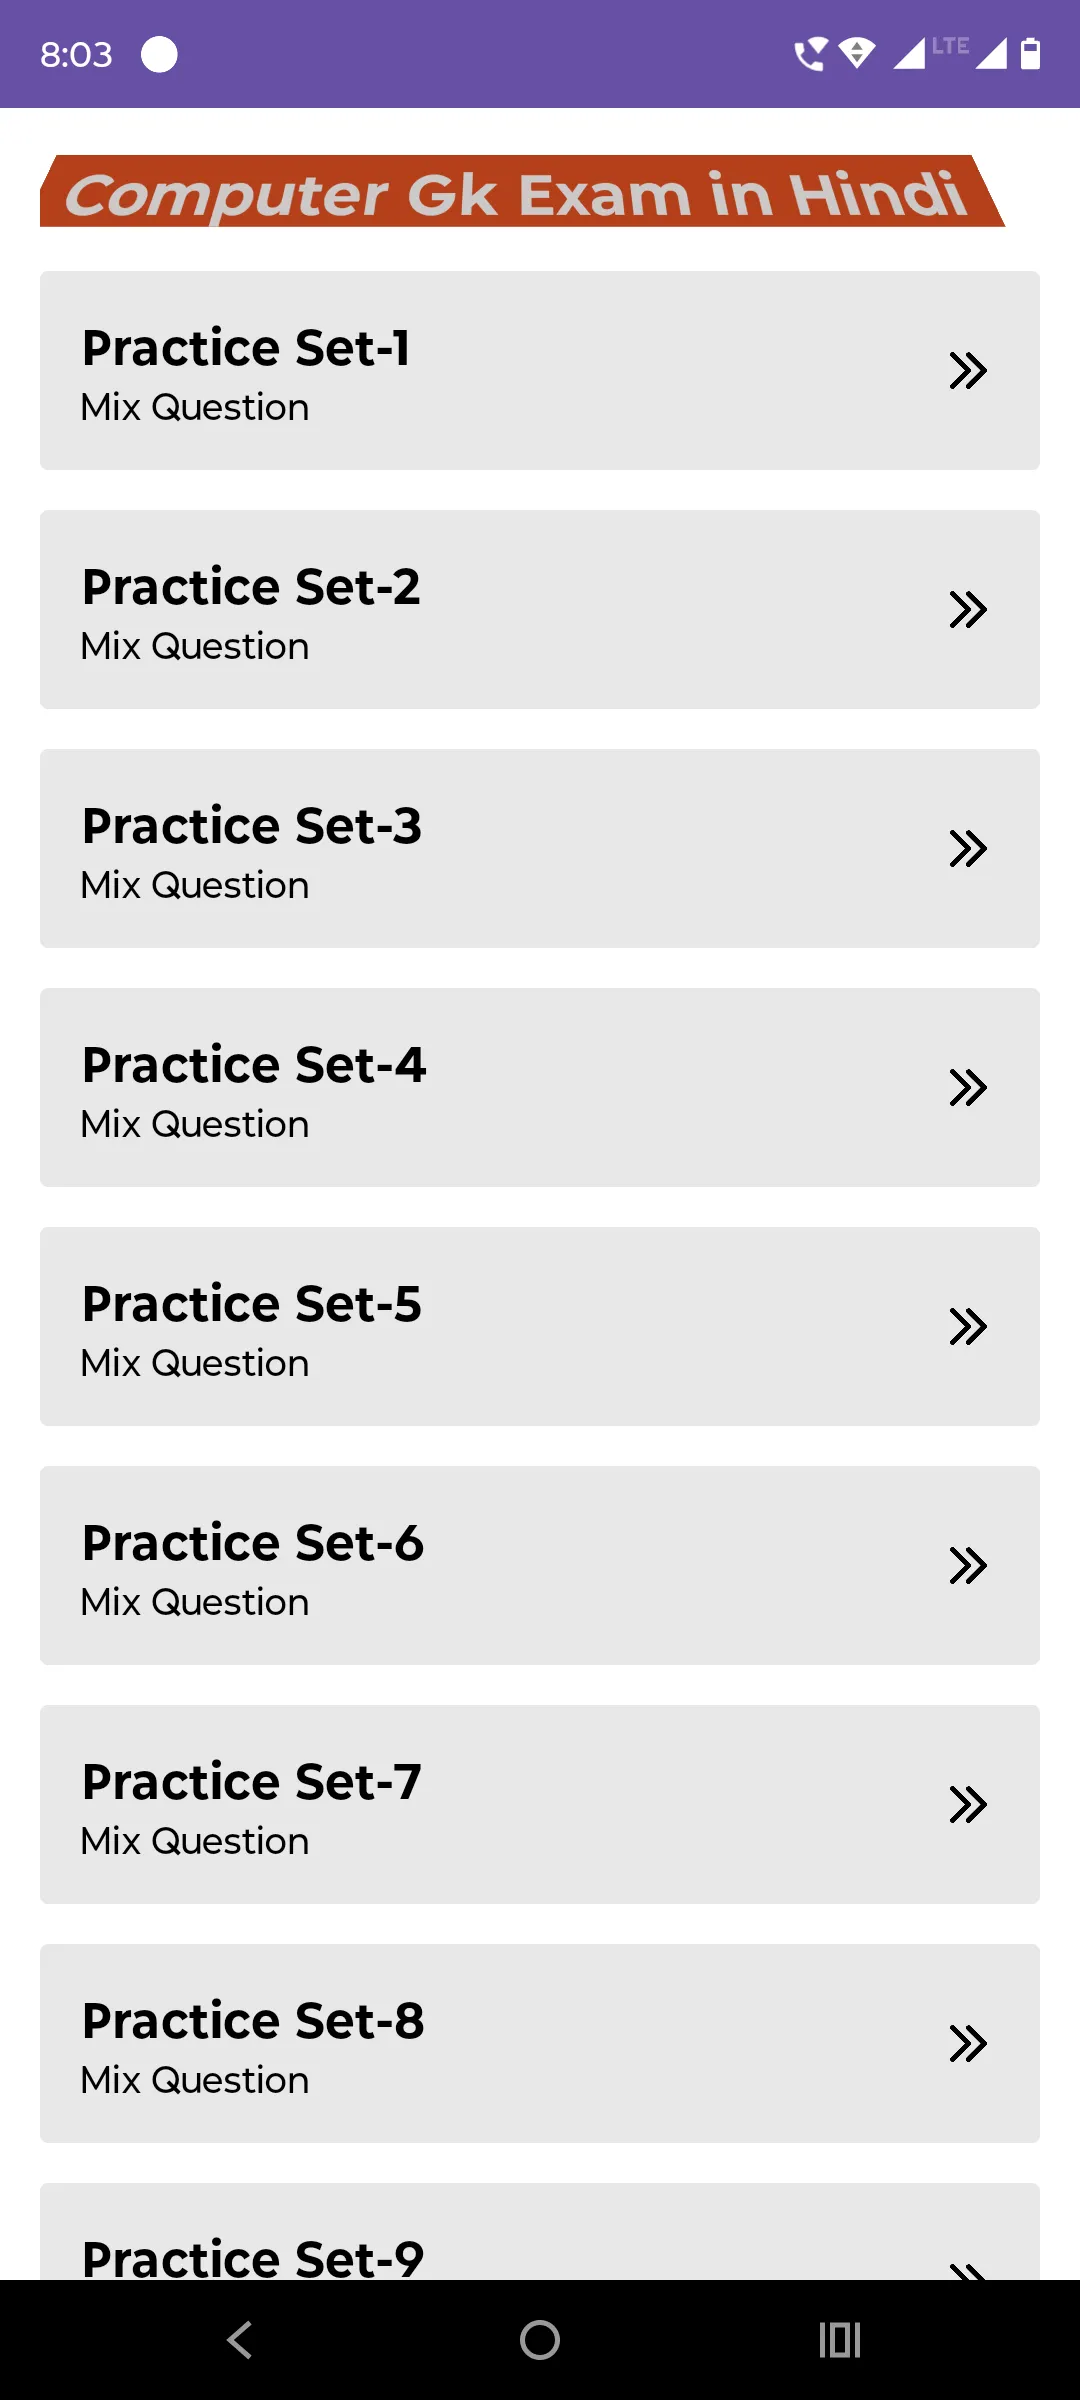The height and width of the screenshot is (2400, 1080).
Task: Select the Practice Set-3 heading
Action: pyautogui.click(x=252, y=826)
